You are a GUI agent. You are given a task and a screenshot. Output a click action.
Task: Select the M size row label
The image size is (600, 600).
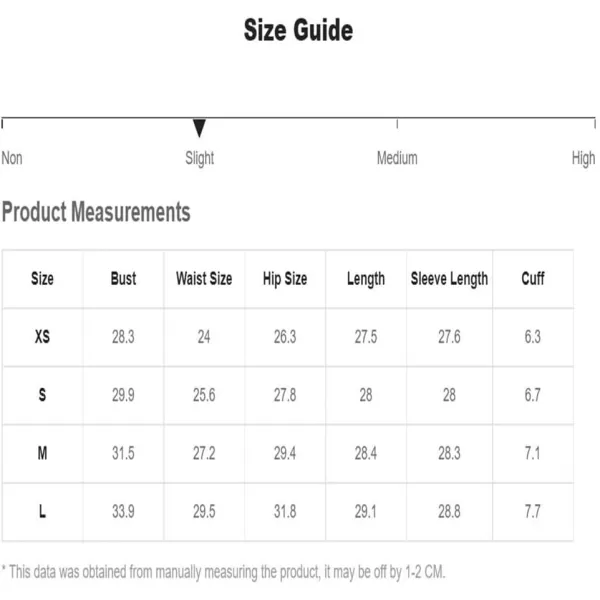coord(42,453)
